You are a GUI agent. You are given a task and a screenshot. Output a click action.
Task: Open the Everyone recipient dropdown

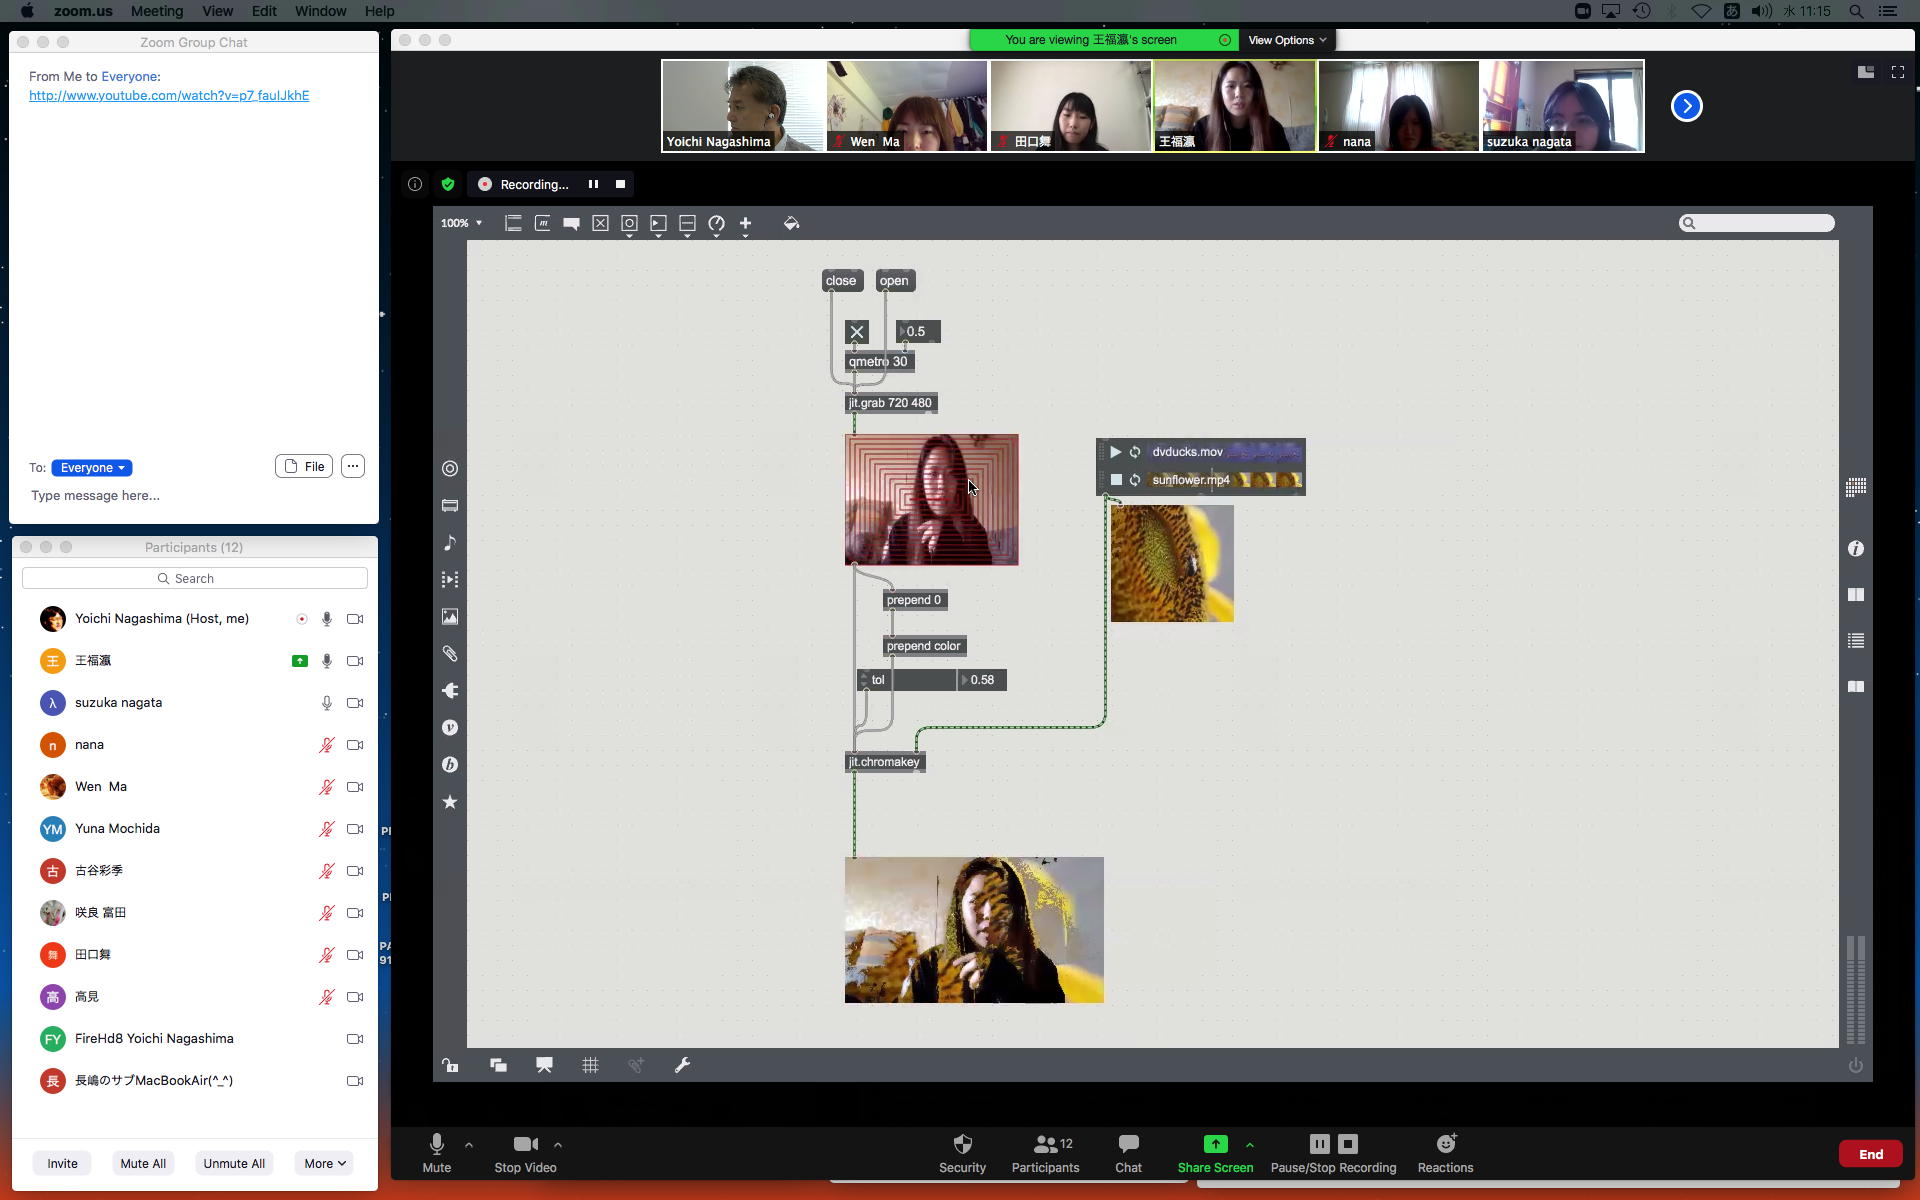click(x=92, y=468)
